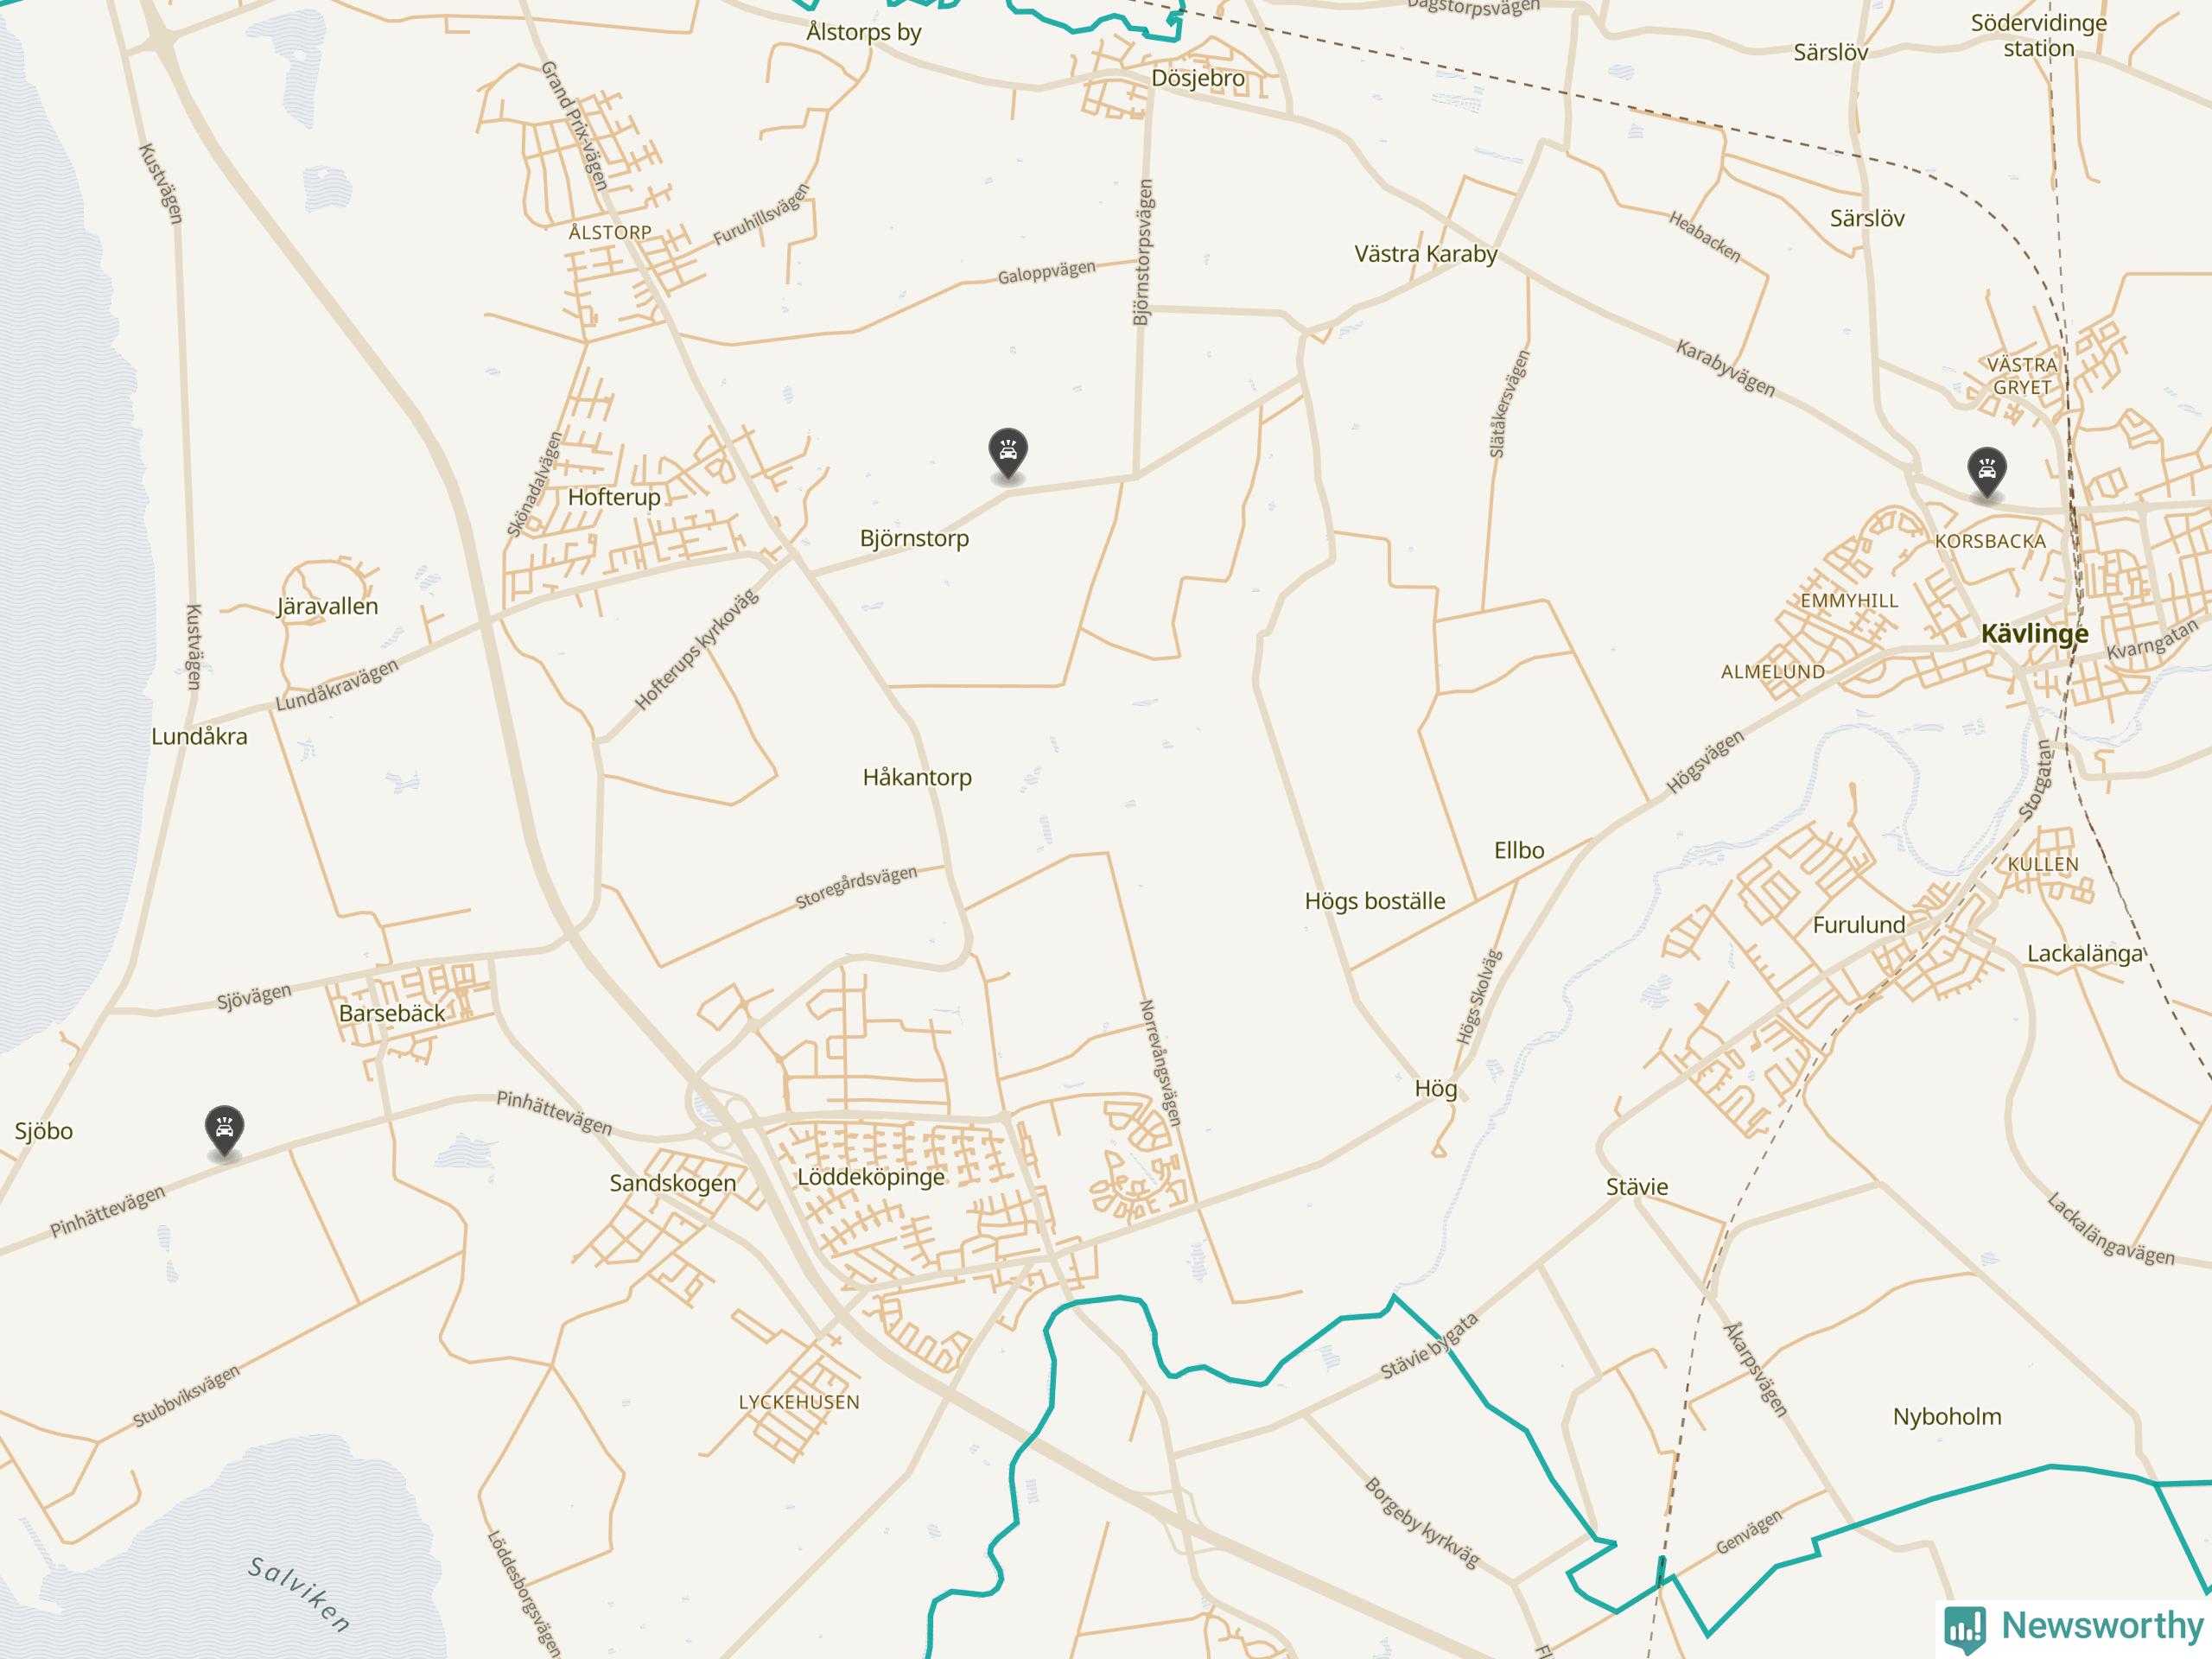Open the Newsworthy brand link
Viewport: 2212px width, 1659px height.
(2075, 1626)
